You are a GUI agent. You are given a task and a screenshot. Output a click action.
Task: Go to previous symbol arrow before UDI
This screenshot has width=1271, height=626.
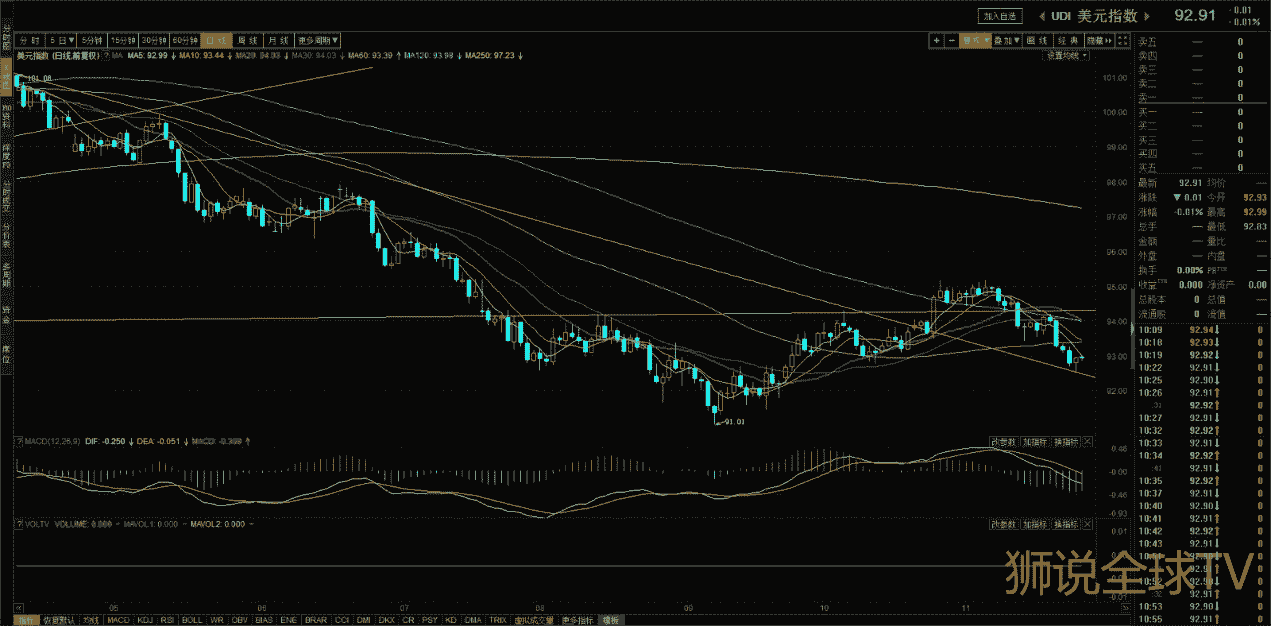coord(1041,16)
